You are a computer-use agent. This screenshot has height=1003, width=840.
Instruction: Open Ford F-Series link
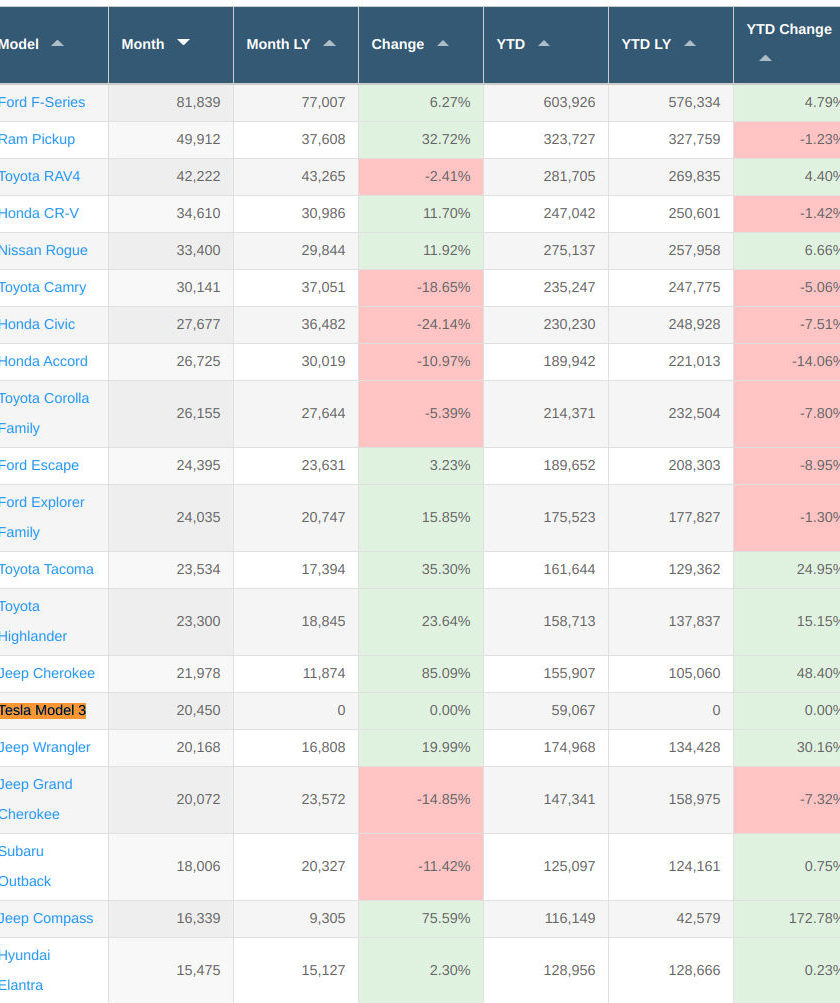[42, 102]
